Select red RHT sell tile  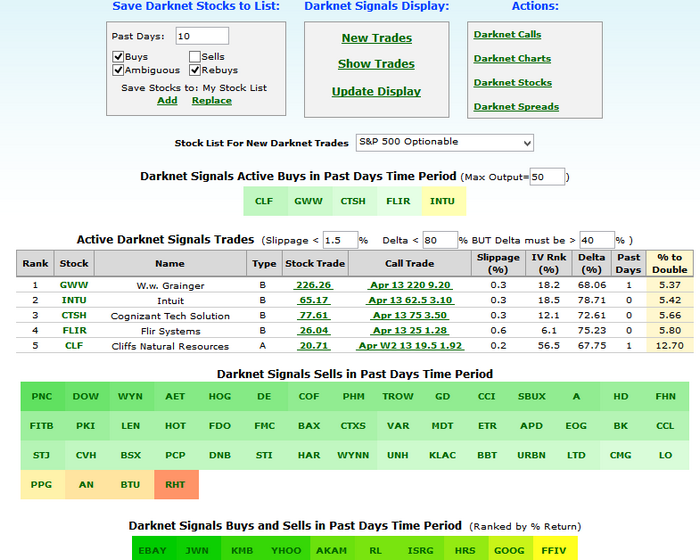[x=176, y=485]
